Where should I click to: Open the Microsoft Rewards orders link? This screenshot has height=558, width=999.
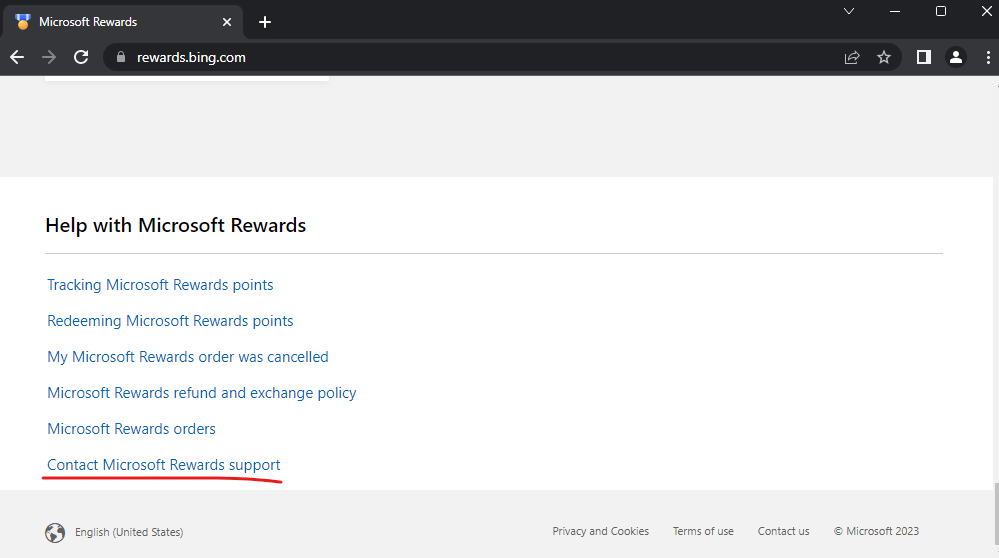pos(131,429)
